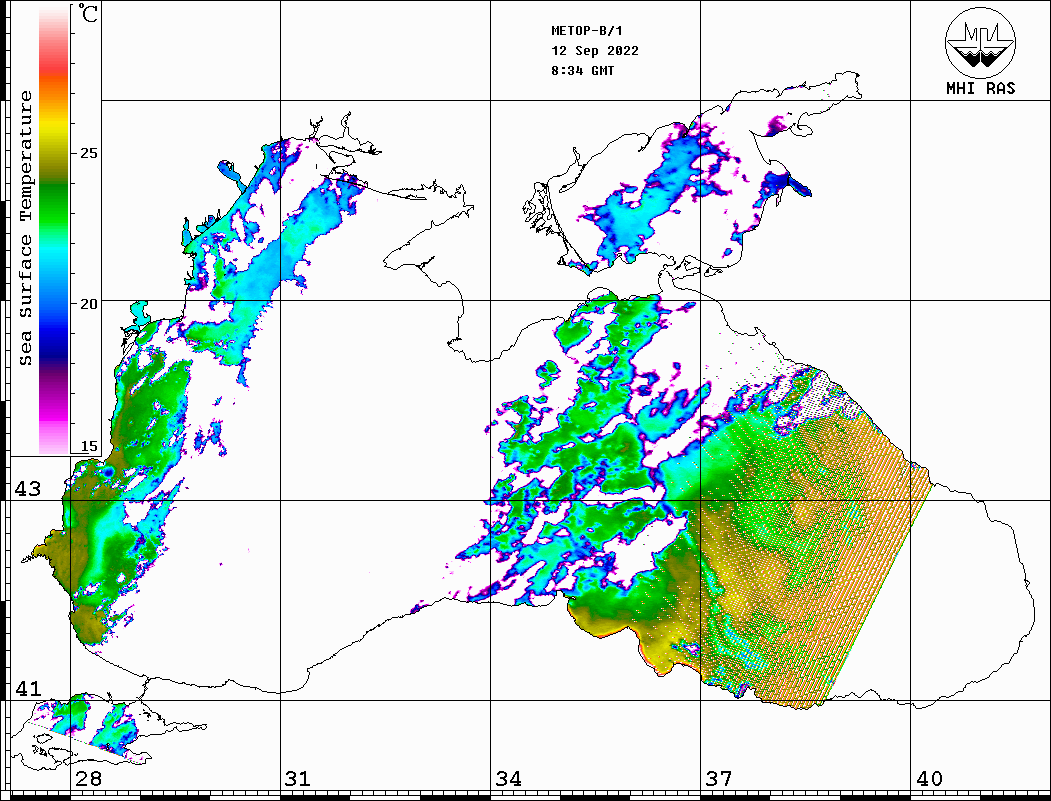Click longitude label 28
The height and width of the screenshot is (801, 1051).
point(88,779)
